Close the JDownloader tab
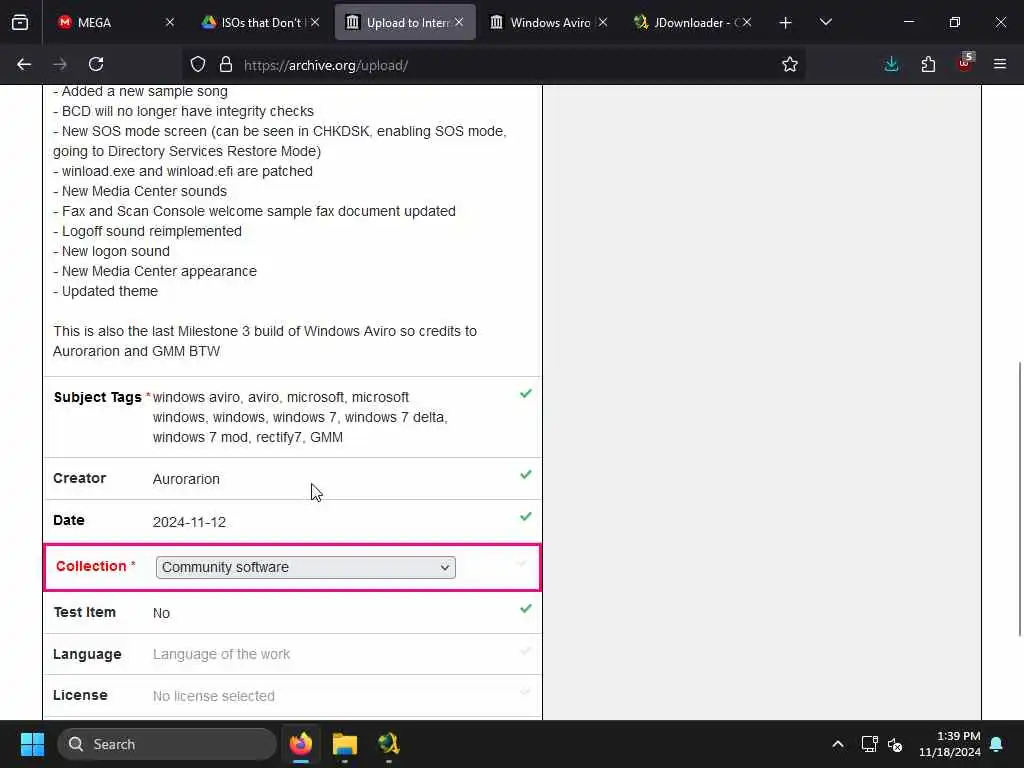 coord(747,22)
